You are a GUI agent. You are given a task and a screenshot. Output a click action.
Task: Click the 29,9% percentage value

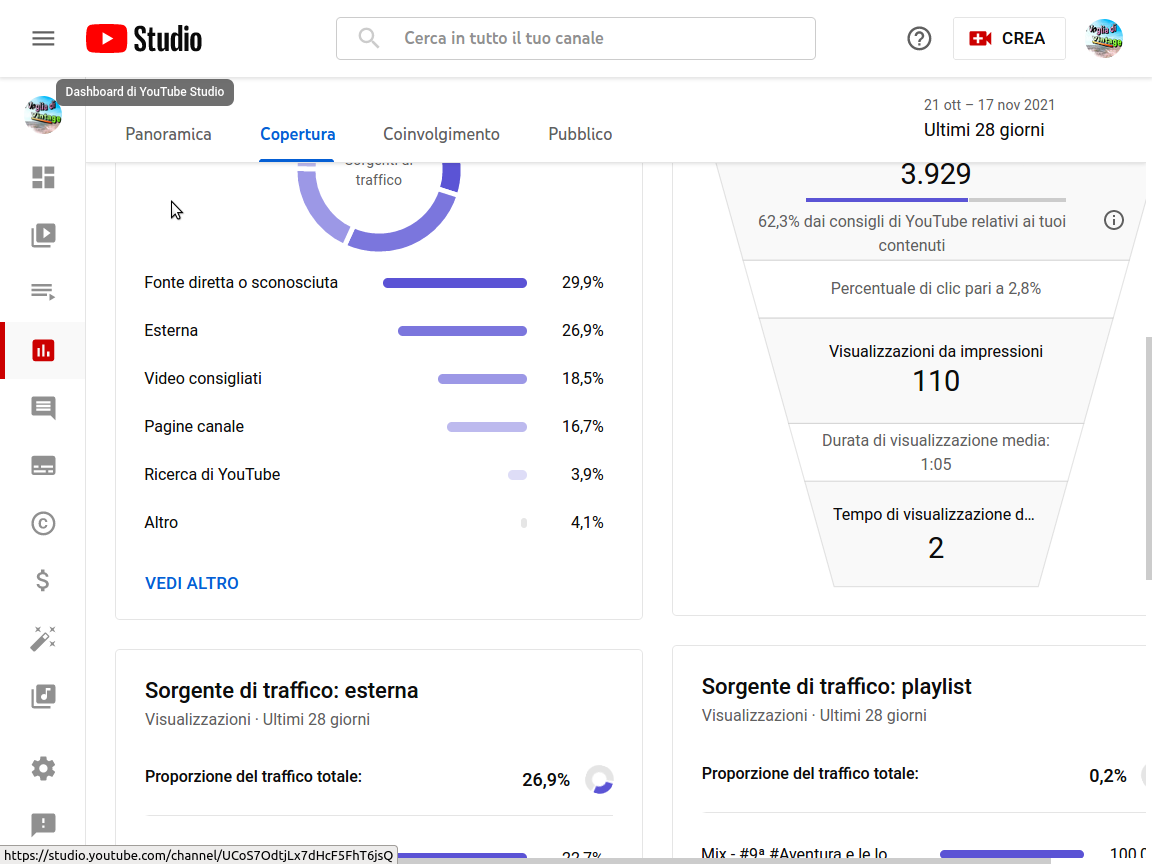click(583, 283)
